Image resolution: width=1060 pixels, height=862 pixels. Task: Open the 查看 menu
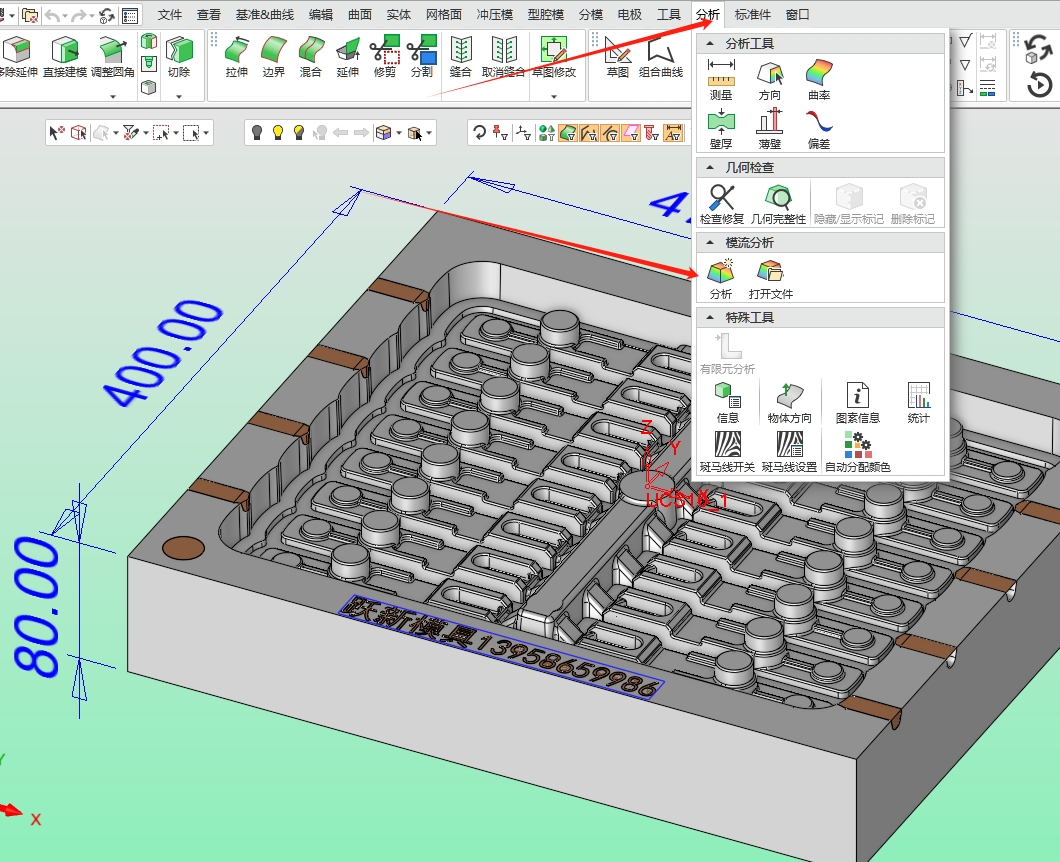[209, 14]
